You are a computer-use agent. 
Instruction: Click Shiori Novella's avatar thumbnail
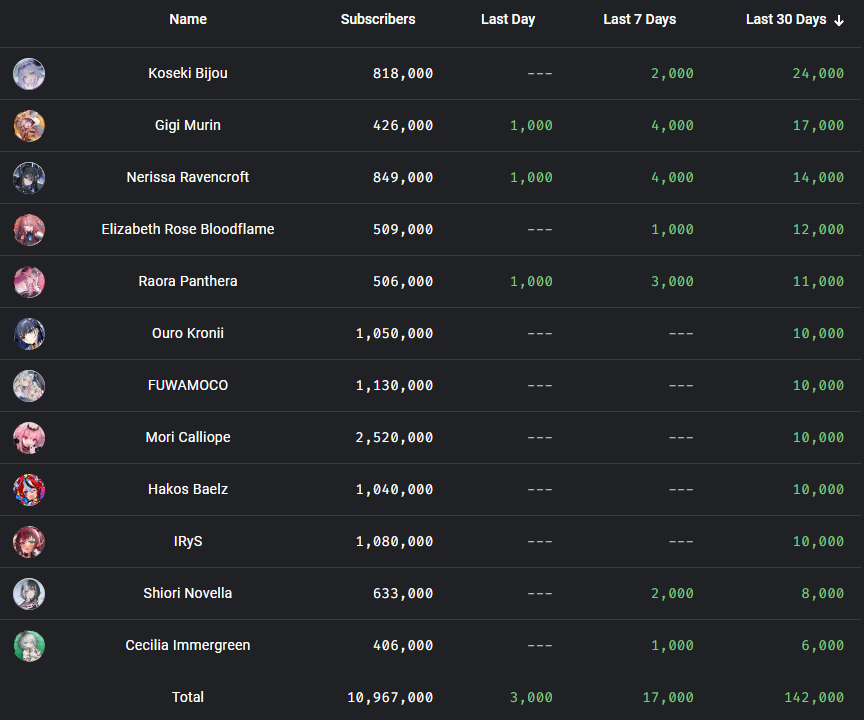coord(29,594)
